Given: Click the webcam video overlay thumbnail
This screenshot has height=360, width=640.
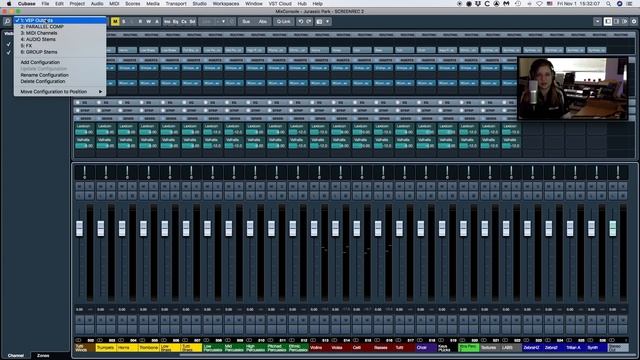Looking at the screenshot, I should coord(573,89).
